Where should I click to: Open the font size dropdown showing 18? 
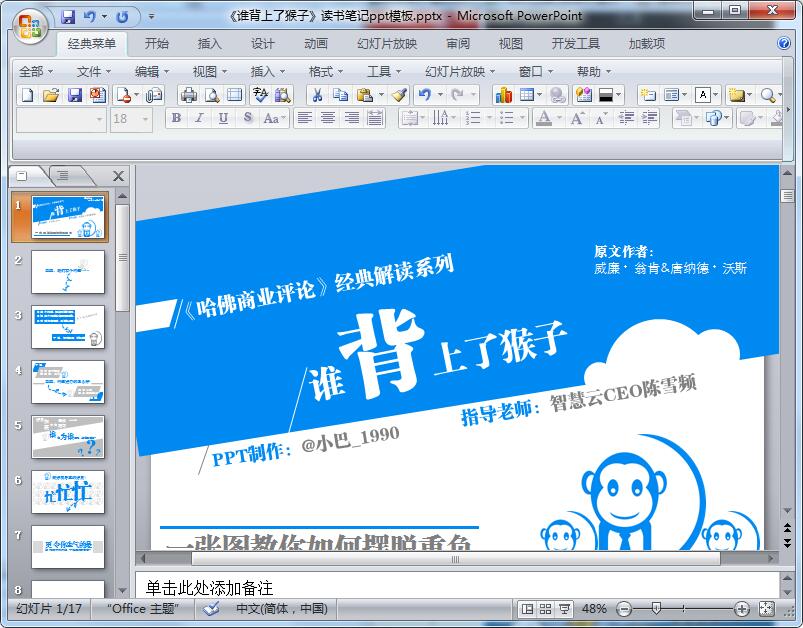(x=145, y=119)
